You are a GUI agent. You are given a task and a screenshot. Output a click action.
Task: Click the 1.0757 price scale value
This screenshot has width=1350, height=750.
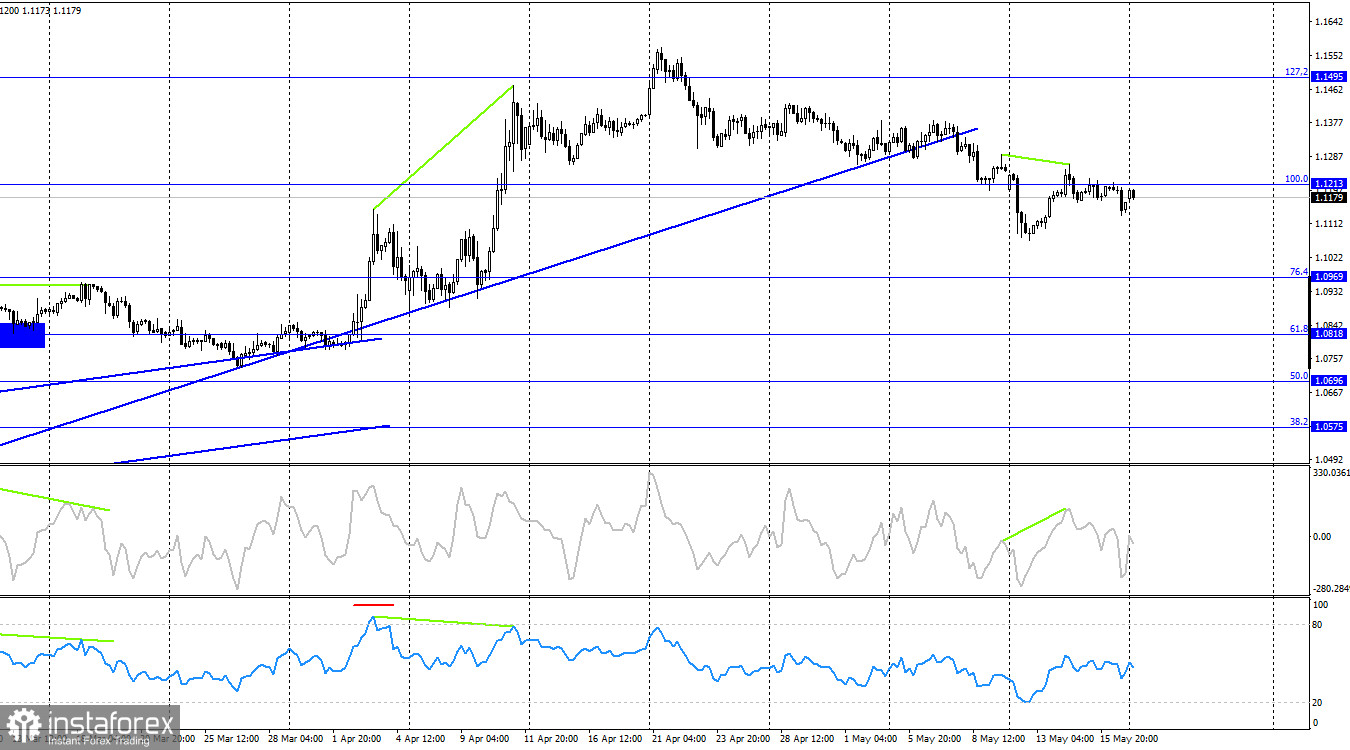(1330, 359)
